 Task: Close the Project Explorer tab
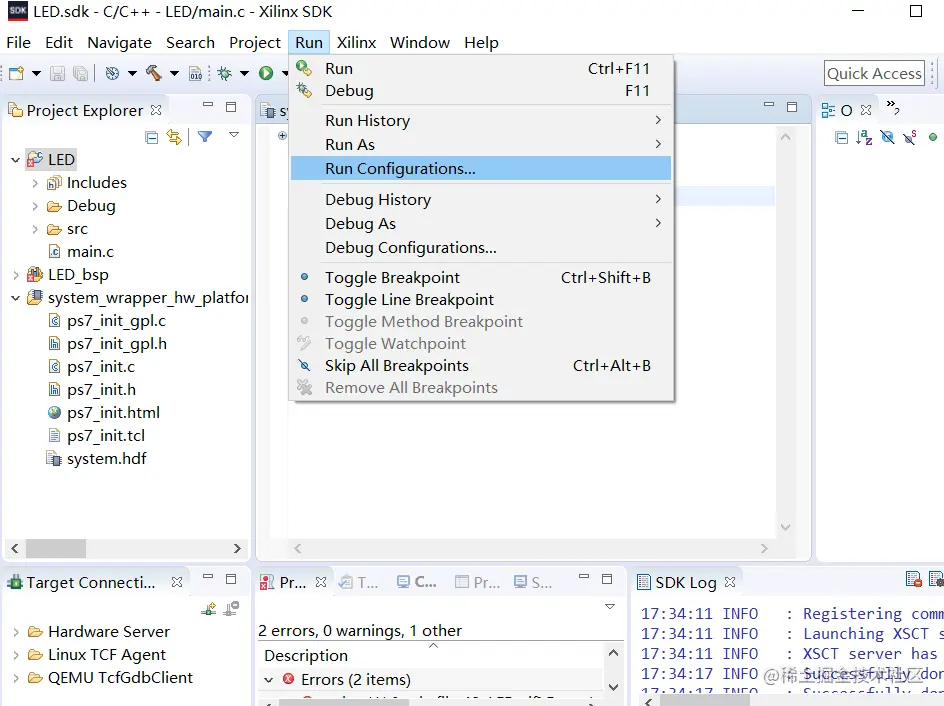156,110
